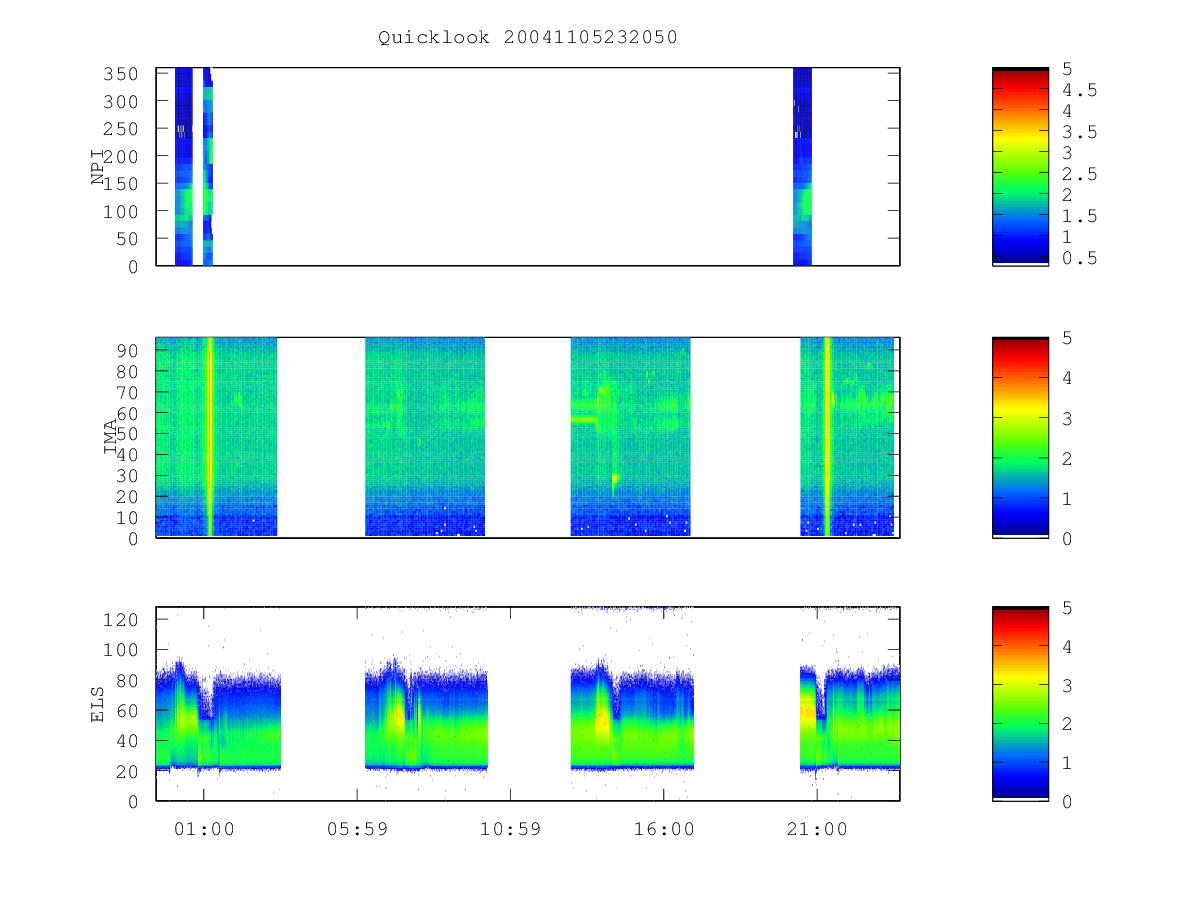
Task: Click the 3.5 label on the NPI colorbar
Action: pyautogui.click(x=1079, y=132)
